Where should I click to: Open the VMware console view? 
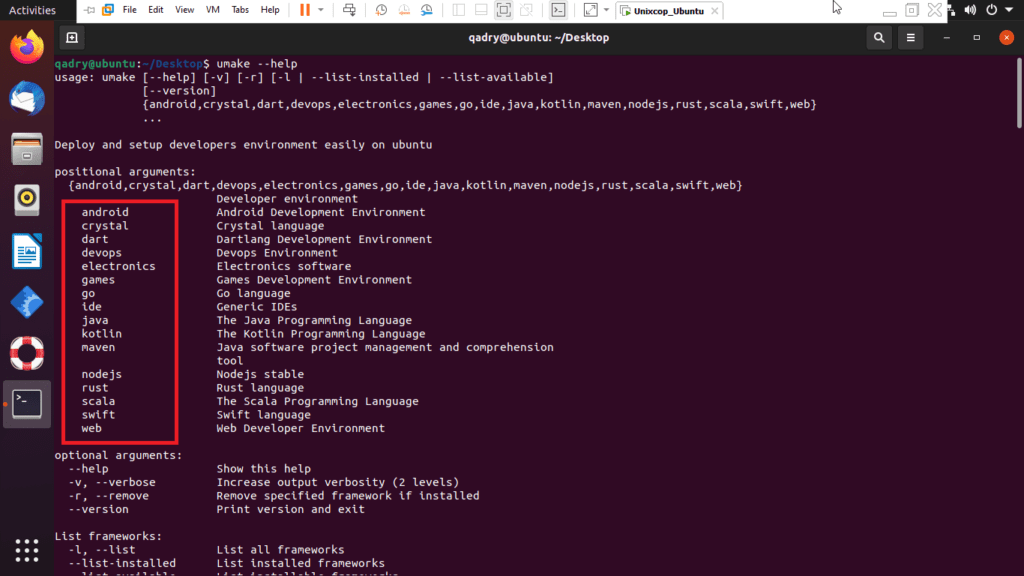(x=558, y=10)
